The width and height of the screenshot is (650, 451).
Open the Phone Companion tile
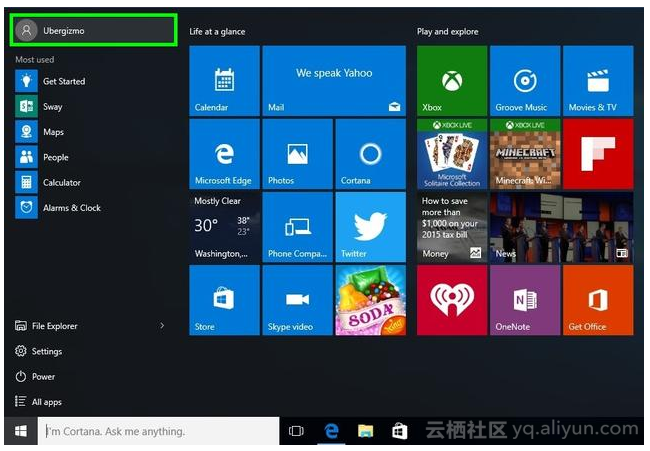pos(298,227)
